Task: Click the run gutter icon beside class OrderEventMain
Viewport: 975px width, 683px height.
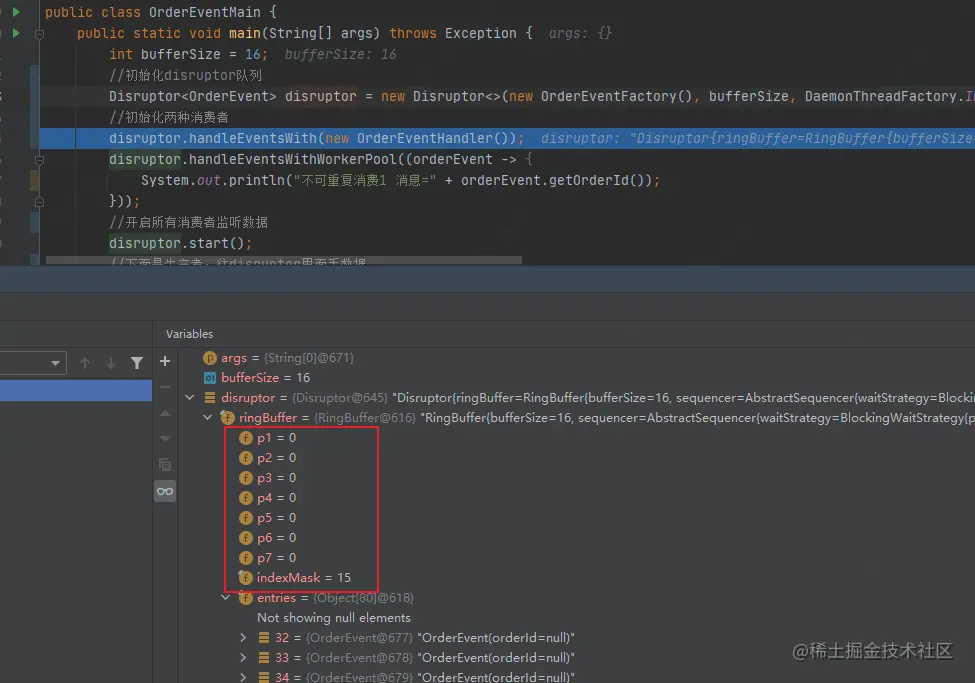Action: pyautogui.click(x=16, y=12)
